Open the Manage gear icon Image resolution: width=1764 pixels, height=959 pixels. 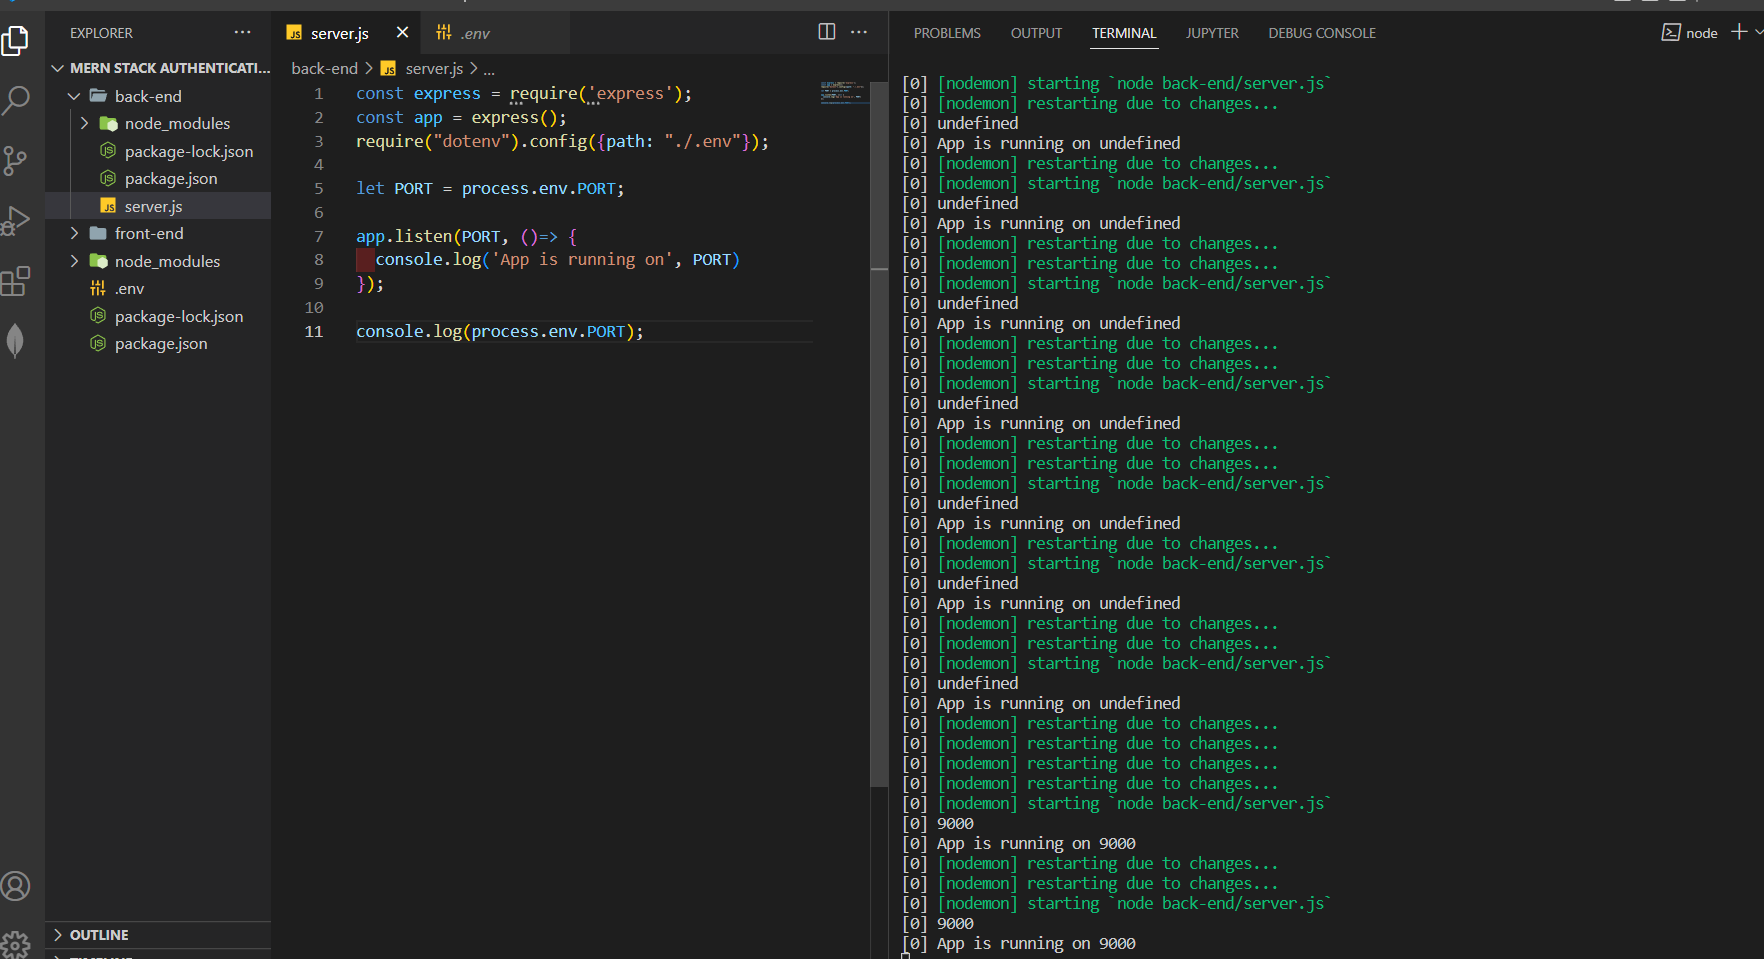pos(16,943)
